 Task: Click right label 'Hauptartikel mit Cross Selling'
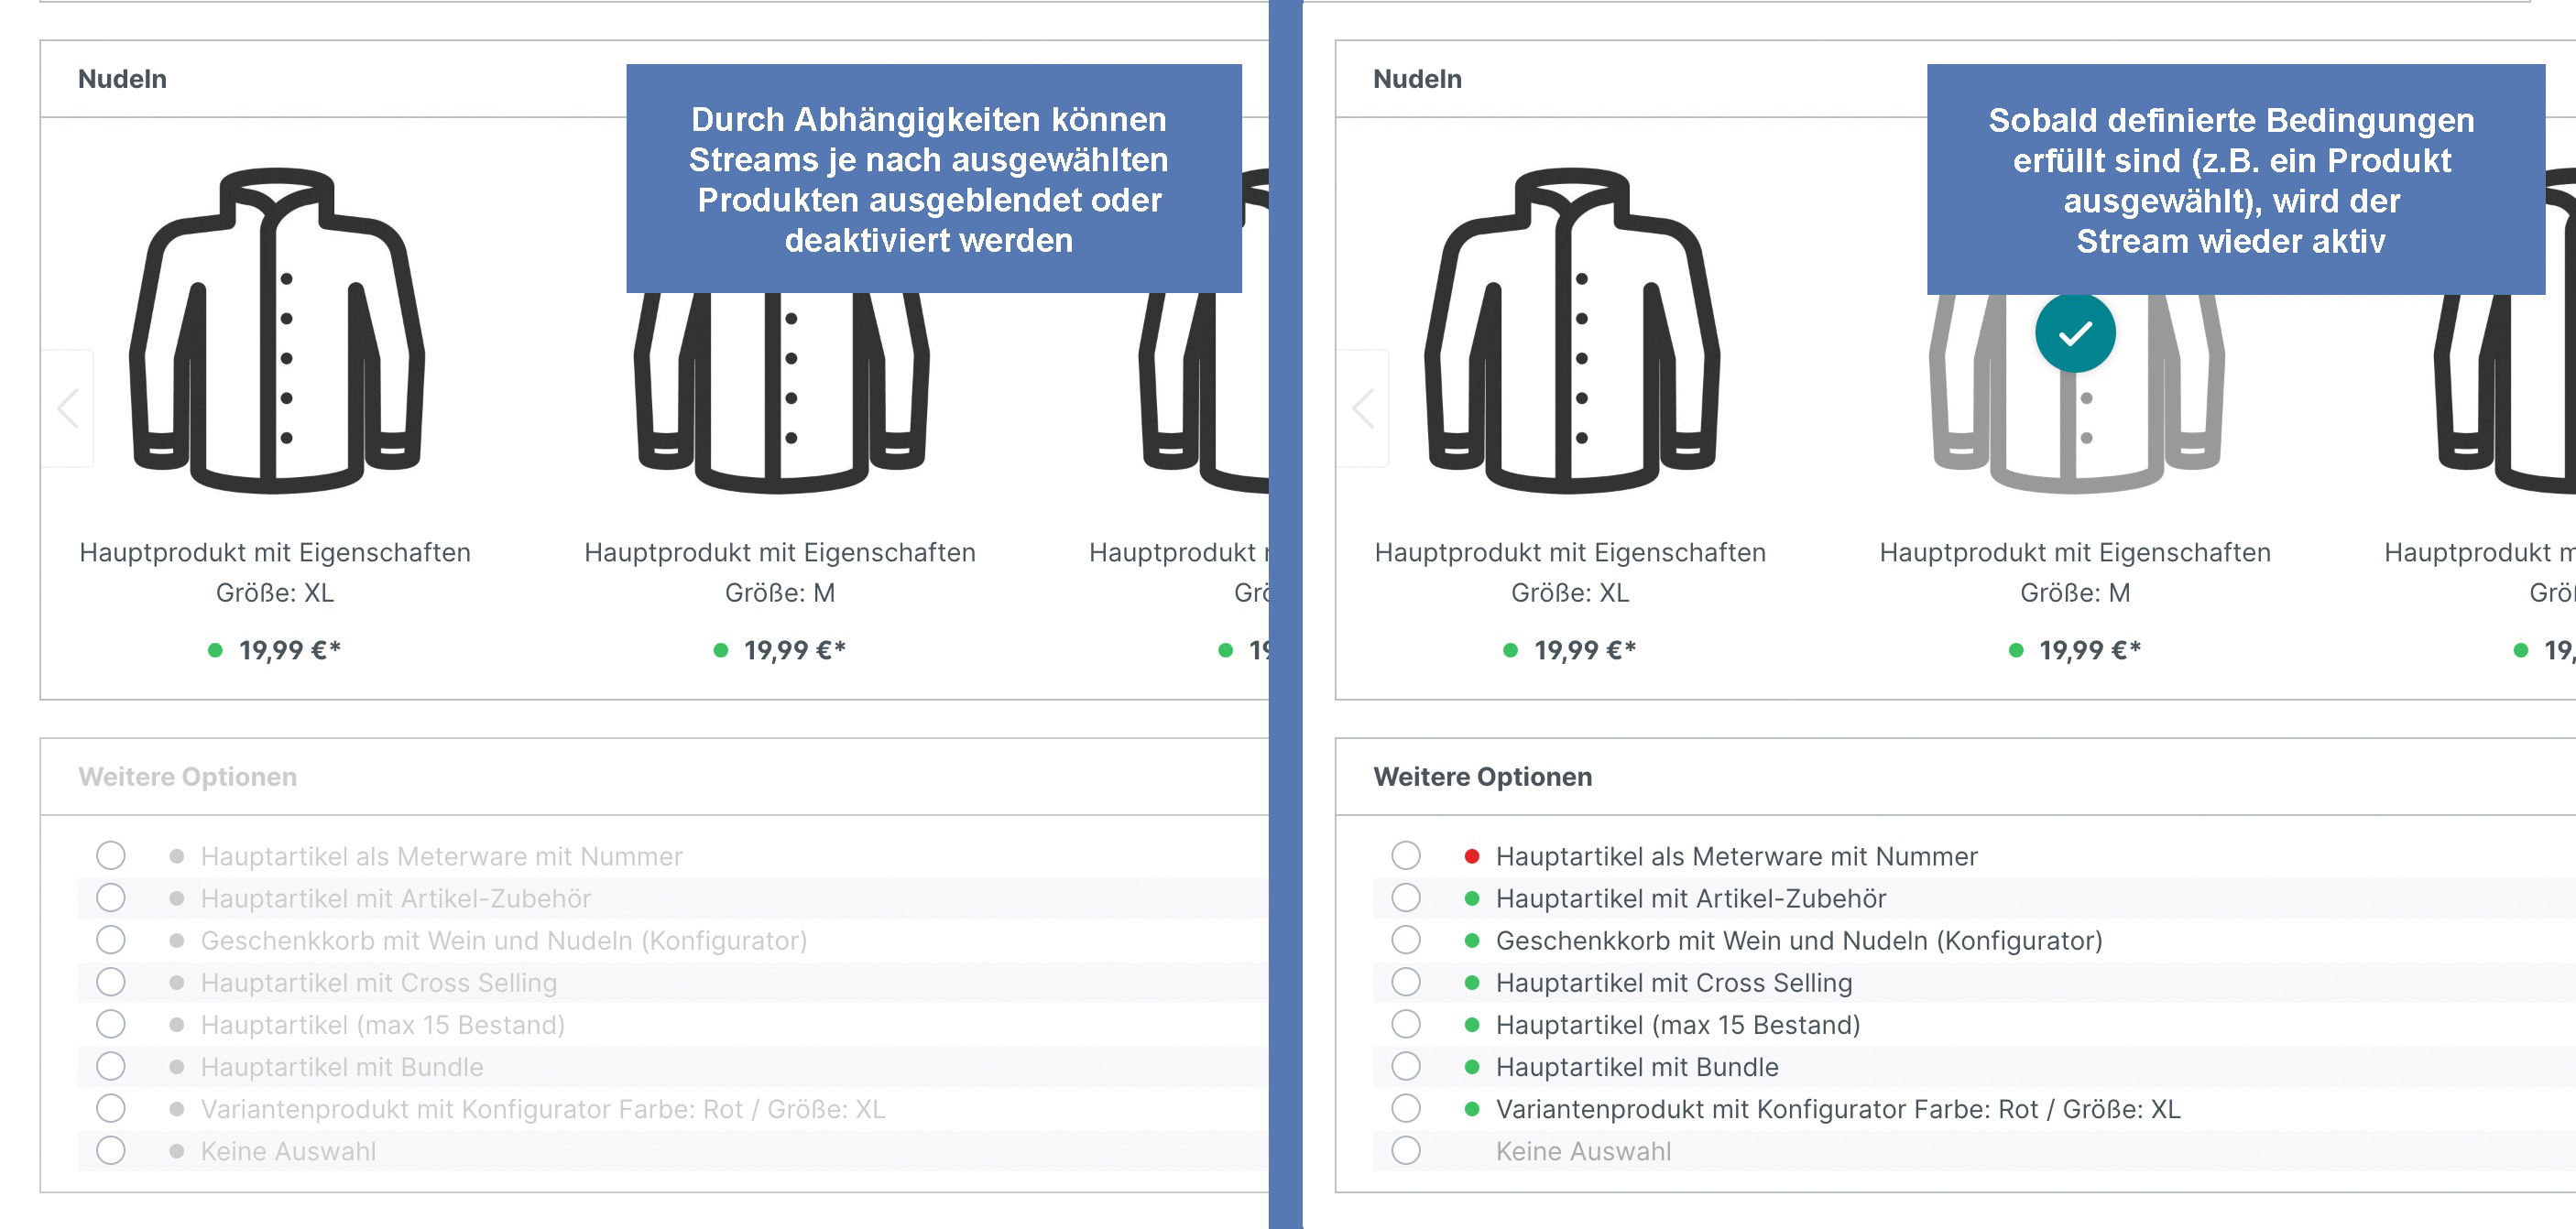(x=1674, y=983)
